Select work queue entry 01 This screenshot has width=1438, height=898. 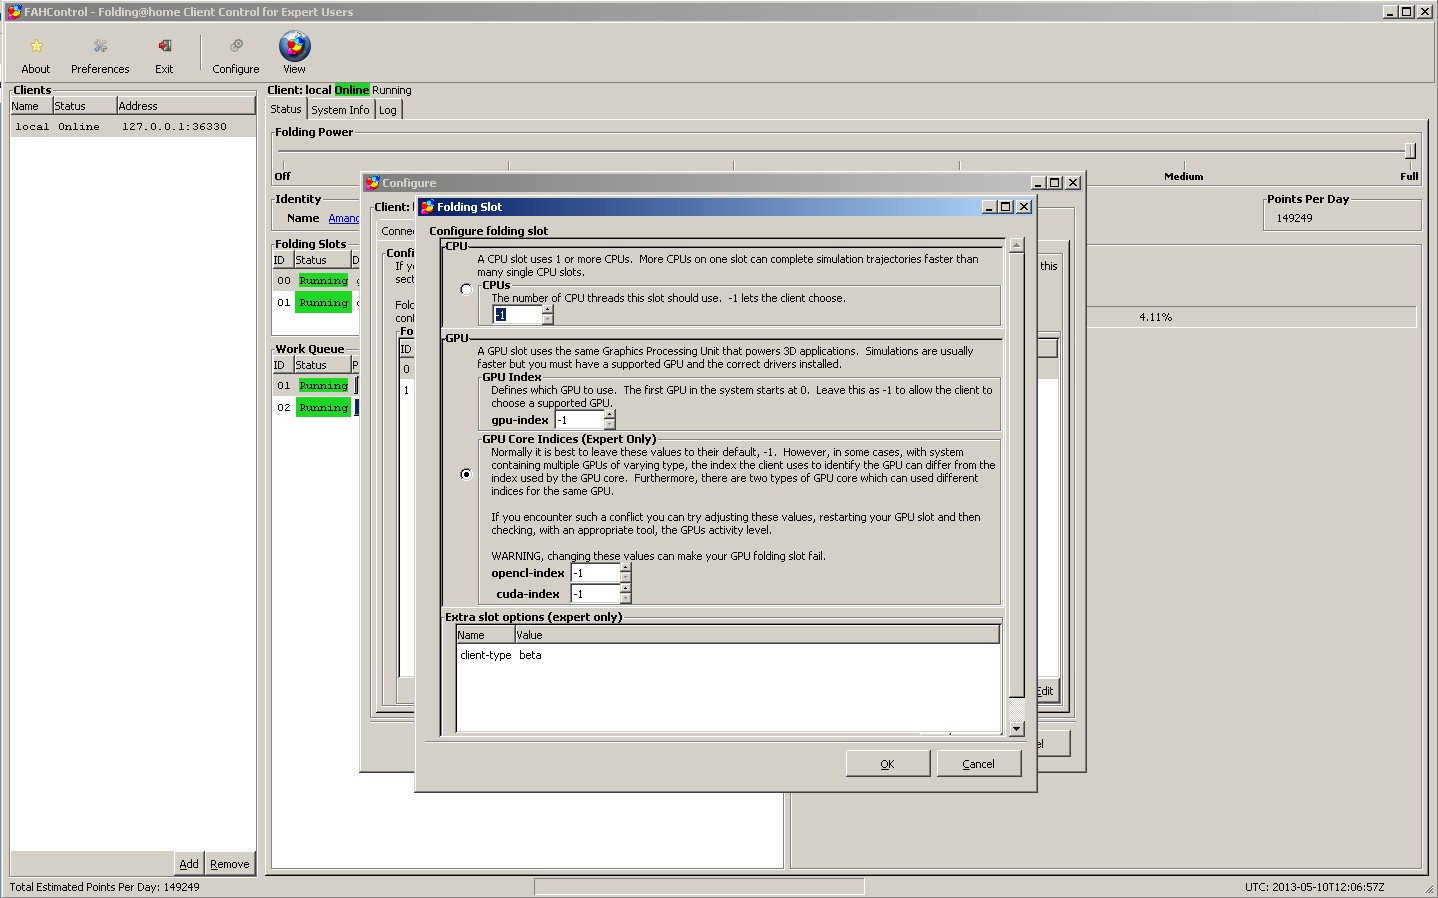tap(316, 386)
